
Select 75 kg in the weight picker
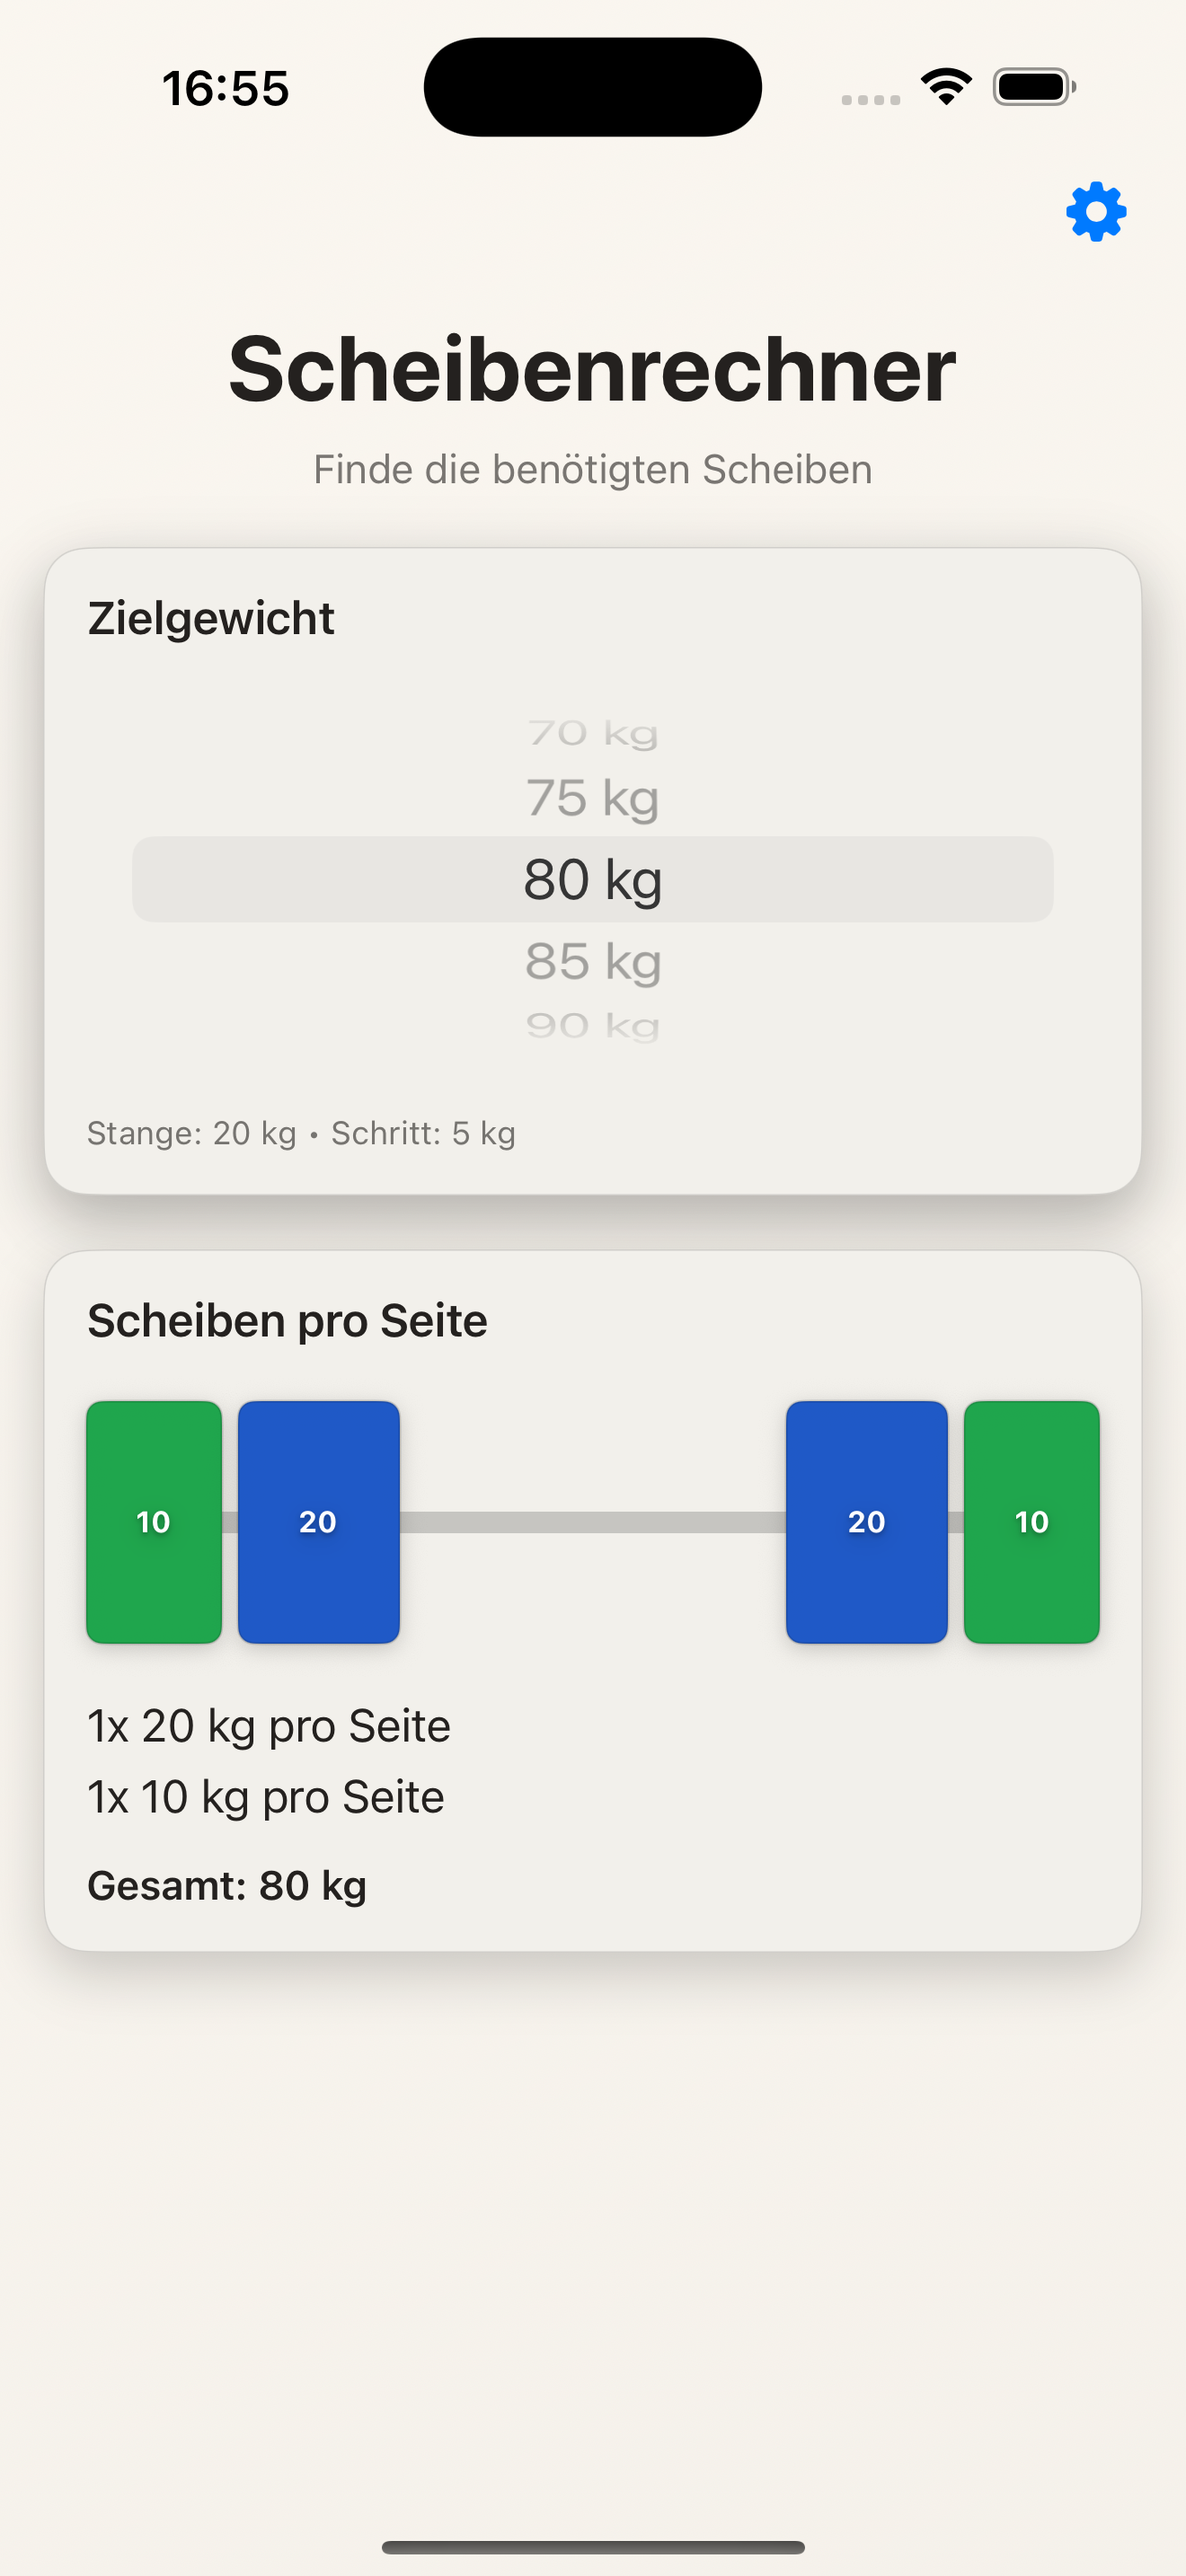tap(592, 799)
